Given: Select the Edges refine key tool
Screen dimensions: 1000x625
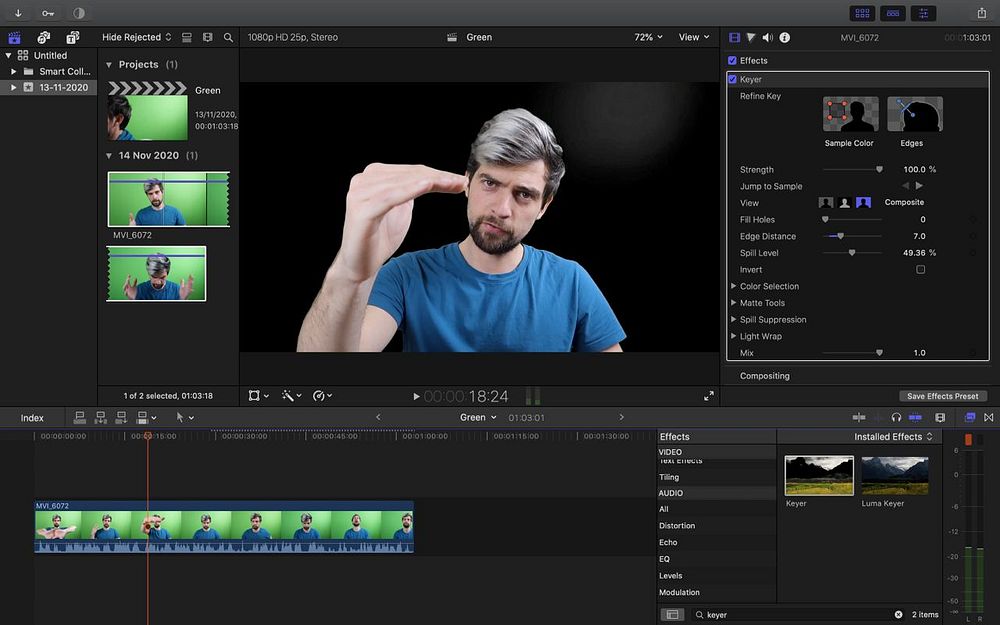Looking at the screenshot, I should tap(914, 115).
